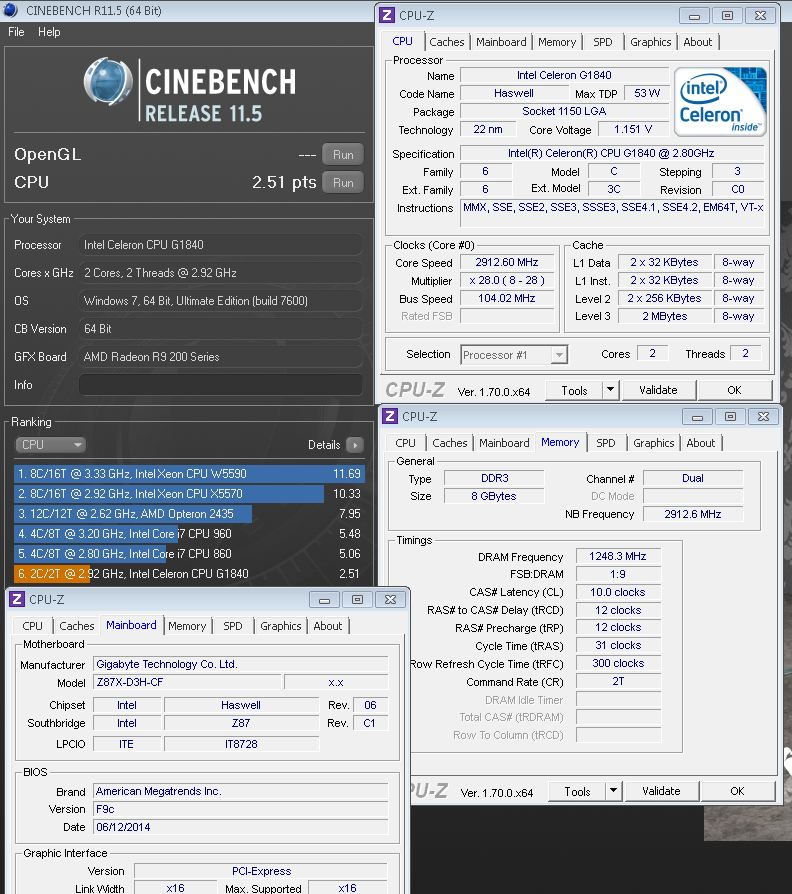Switch to Mainboard tab in top CPU-Z window

pos(501,42)
